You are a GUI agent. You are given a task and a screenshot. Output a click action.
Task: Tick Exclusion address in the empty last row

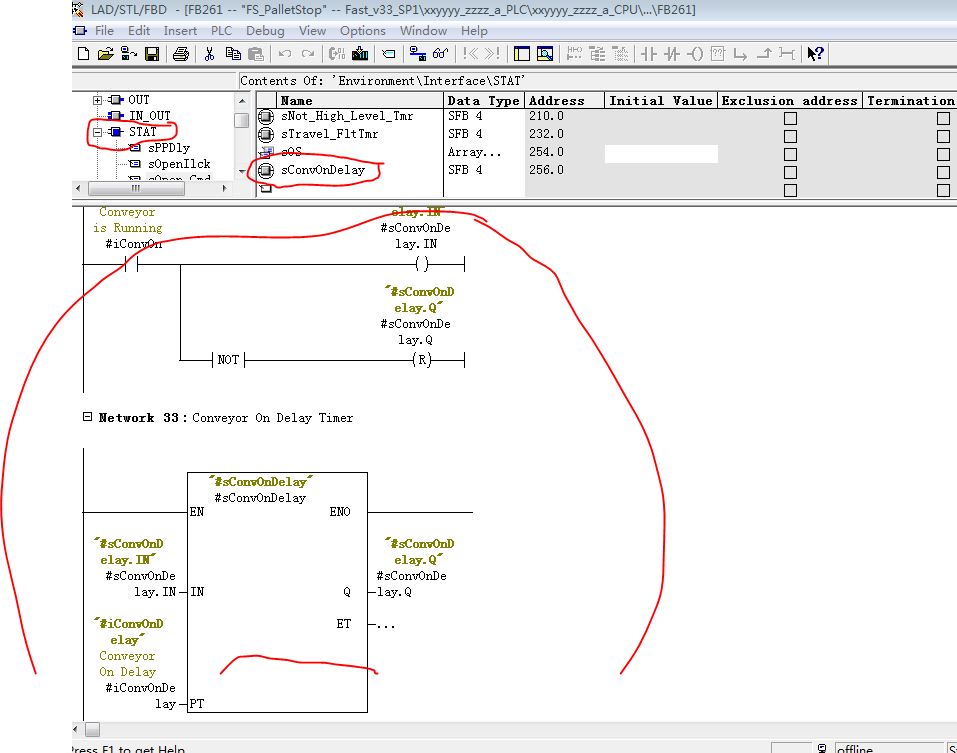click(x=790, y=190)
